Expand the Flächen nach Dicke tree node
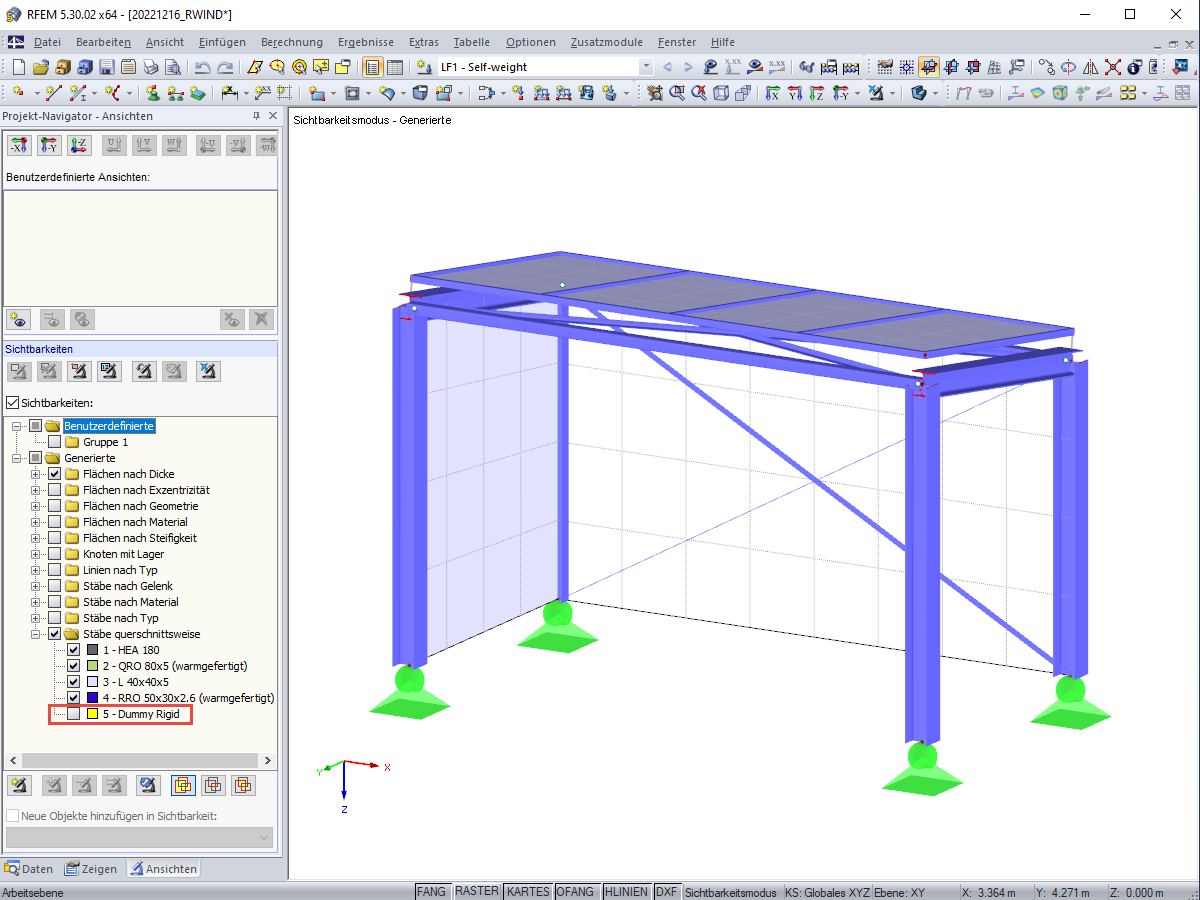 point(36,474)
